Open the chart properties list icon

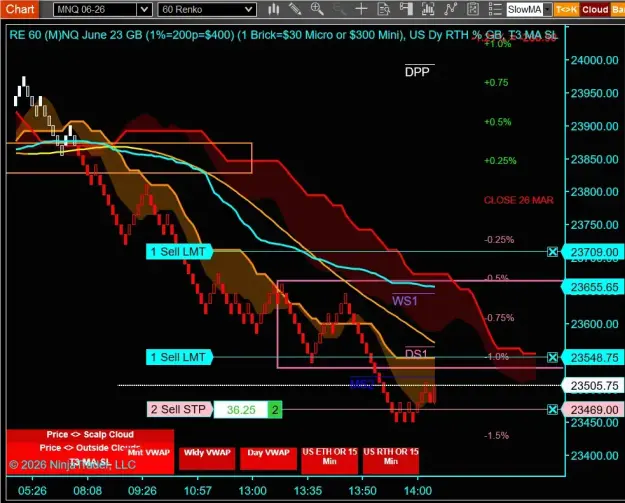[495, 9]
